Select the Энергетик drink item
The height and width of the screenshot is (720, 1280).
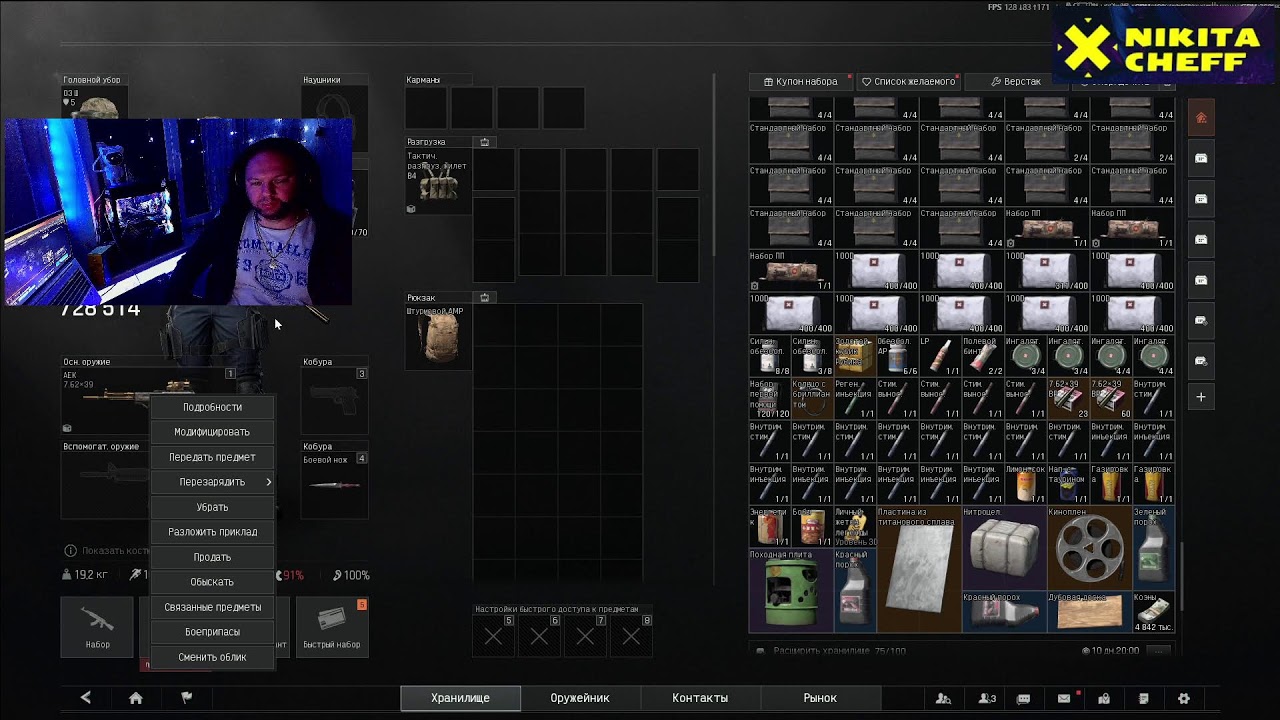click(x=770, y=527)
